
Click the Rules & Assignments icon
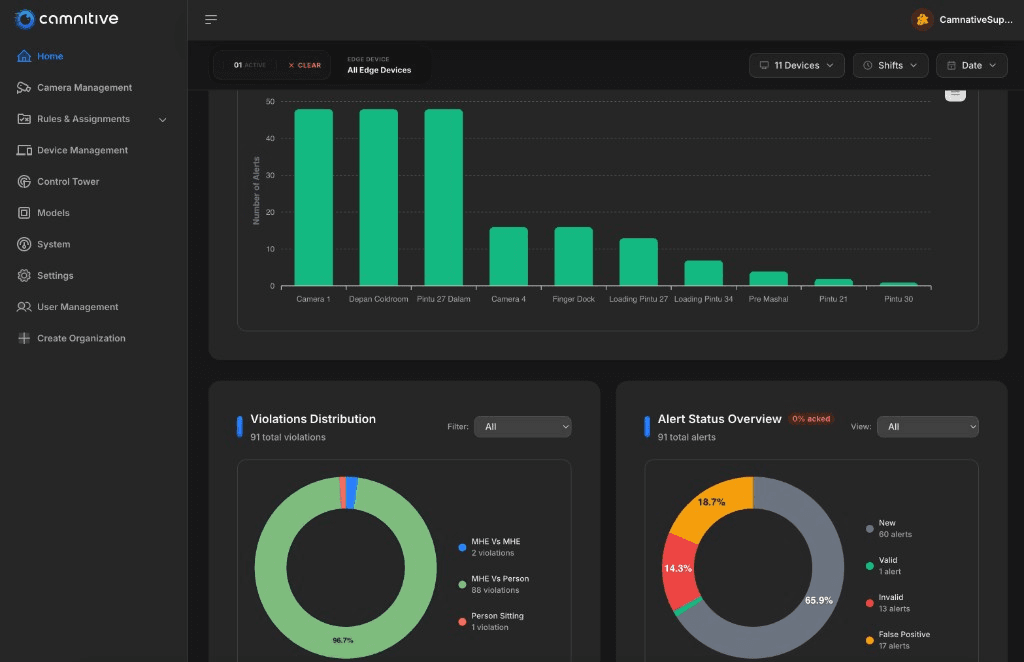(x=24, y=119)
